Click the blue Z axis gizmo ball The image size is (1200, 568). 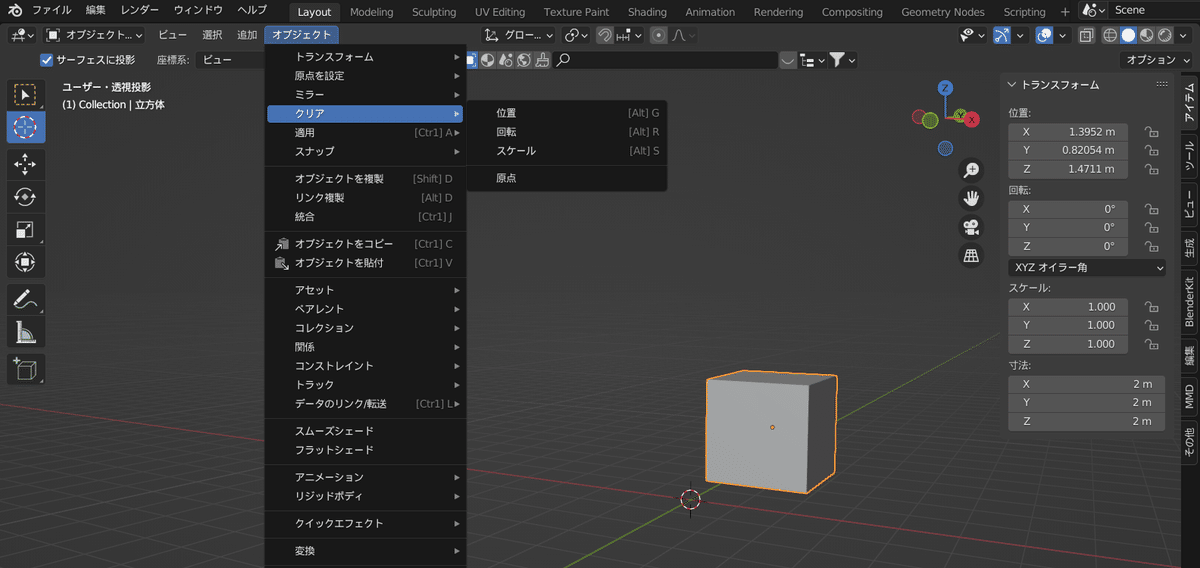click(x=945, y=88)
